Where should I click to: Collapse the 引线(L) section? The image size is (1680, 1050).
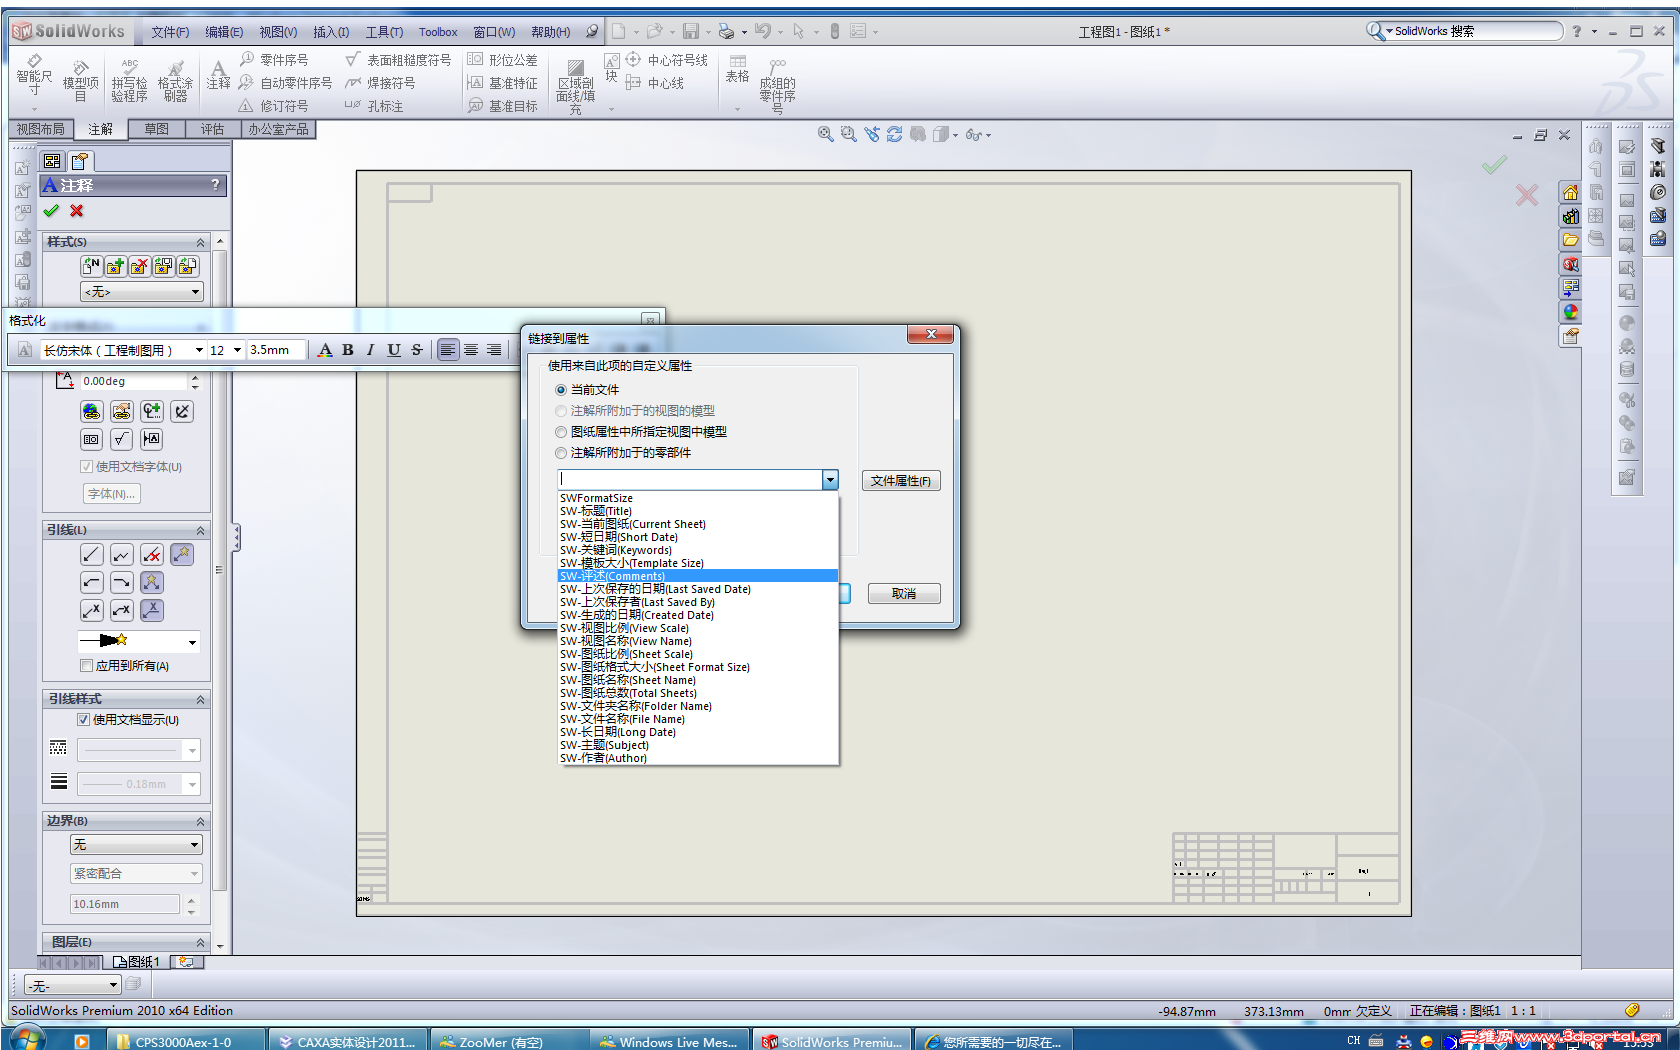[200, 530]
